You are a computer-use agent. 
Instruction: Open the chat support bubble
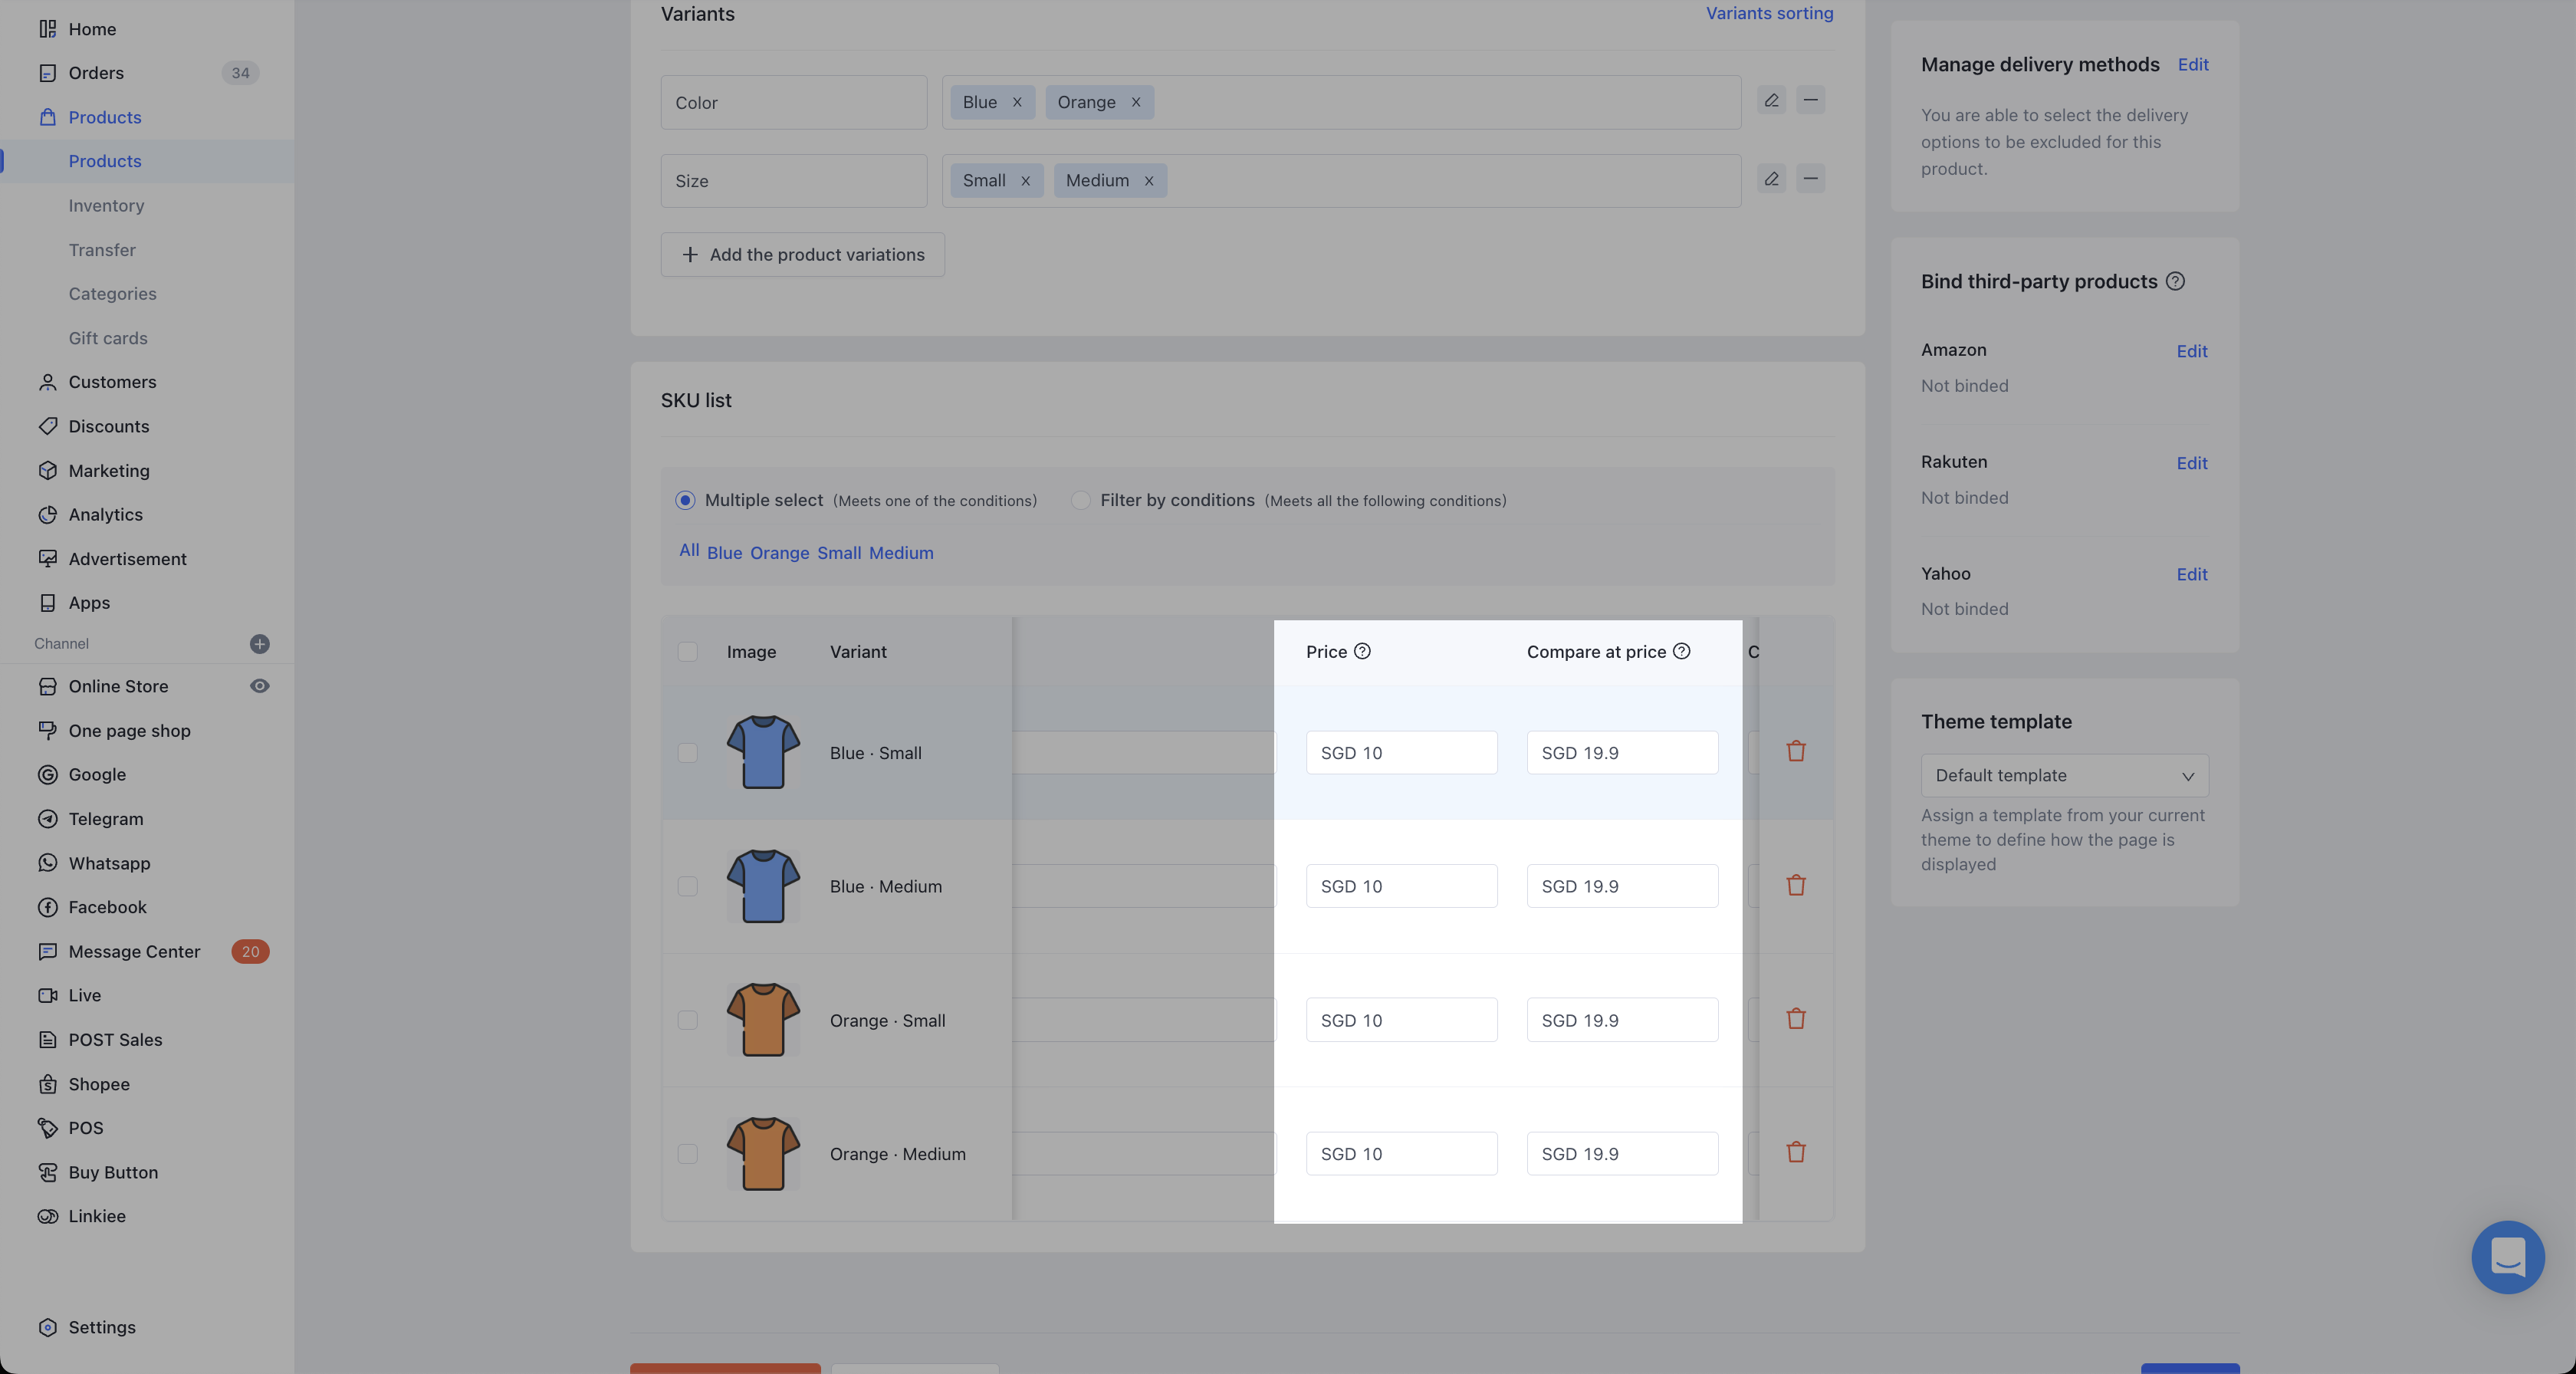[2507, 1256]
